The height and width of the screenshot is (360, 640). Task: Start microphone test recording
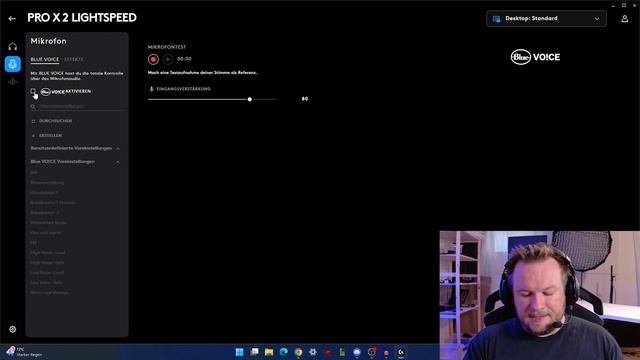pyautogui.click(x=153, y=59)
